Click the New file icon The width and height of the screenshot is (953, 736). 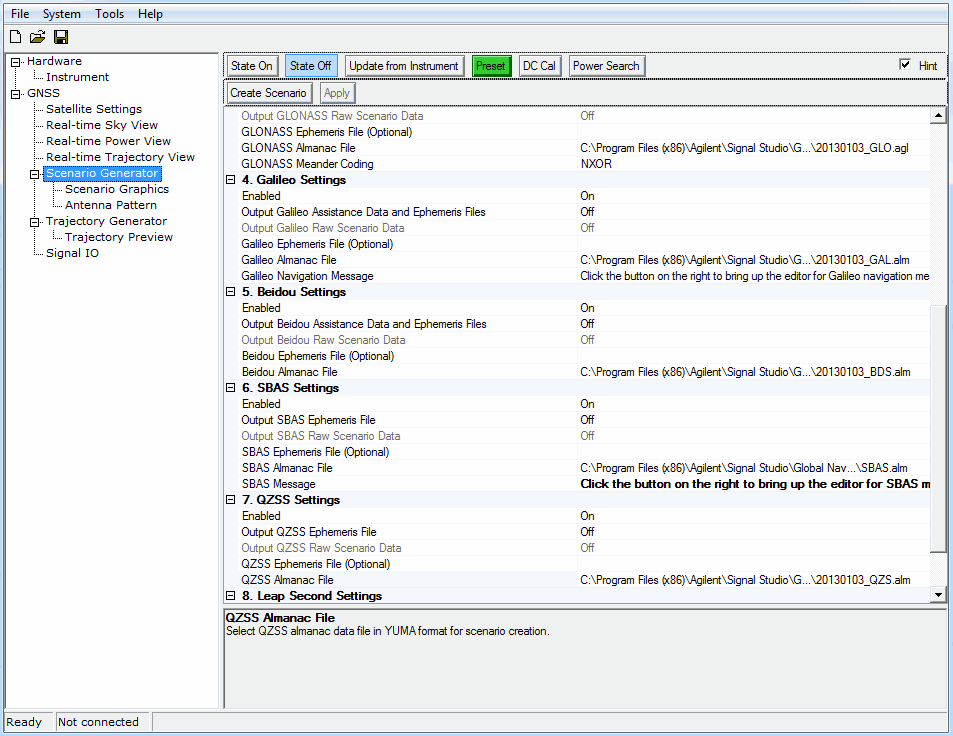click(15, 37)
